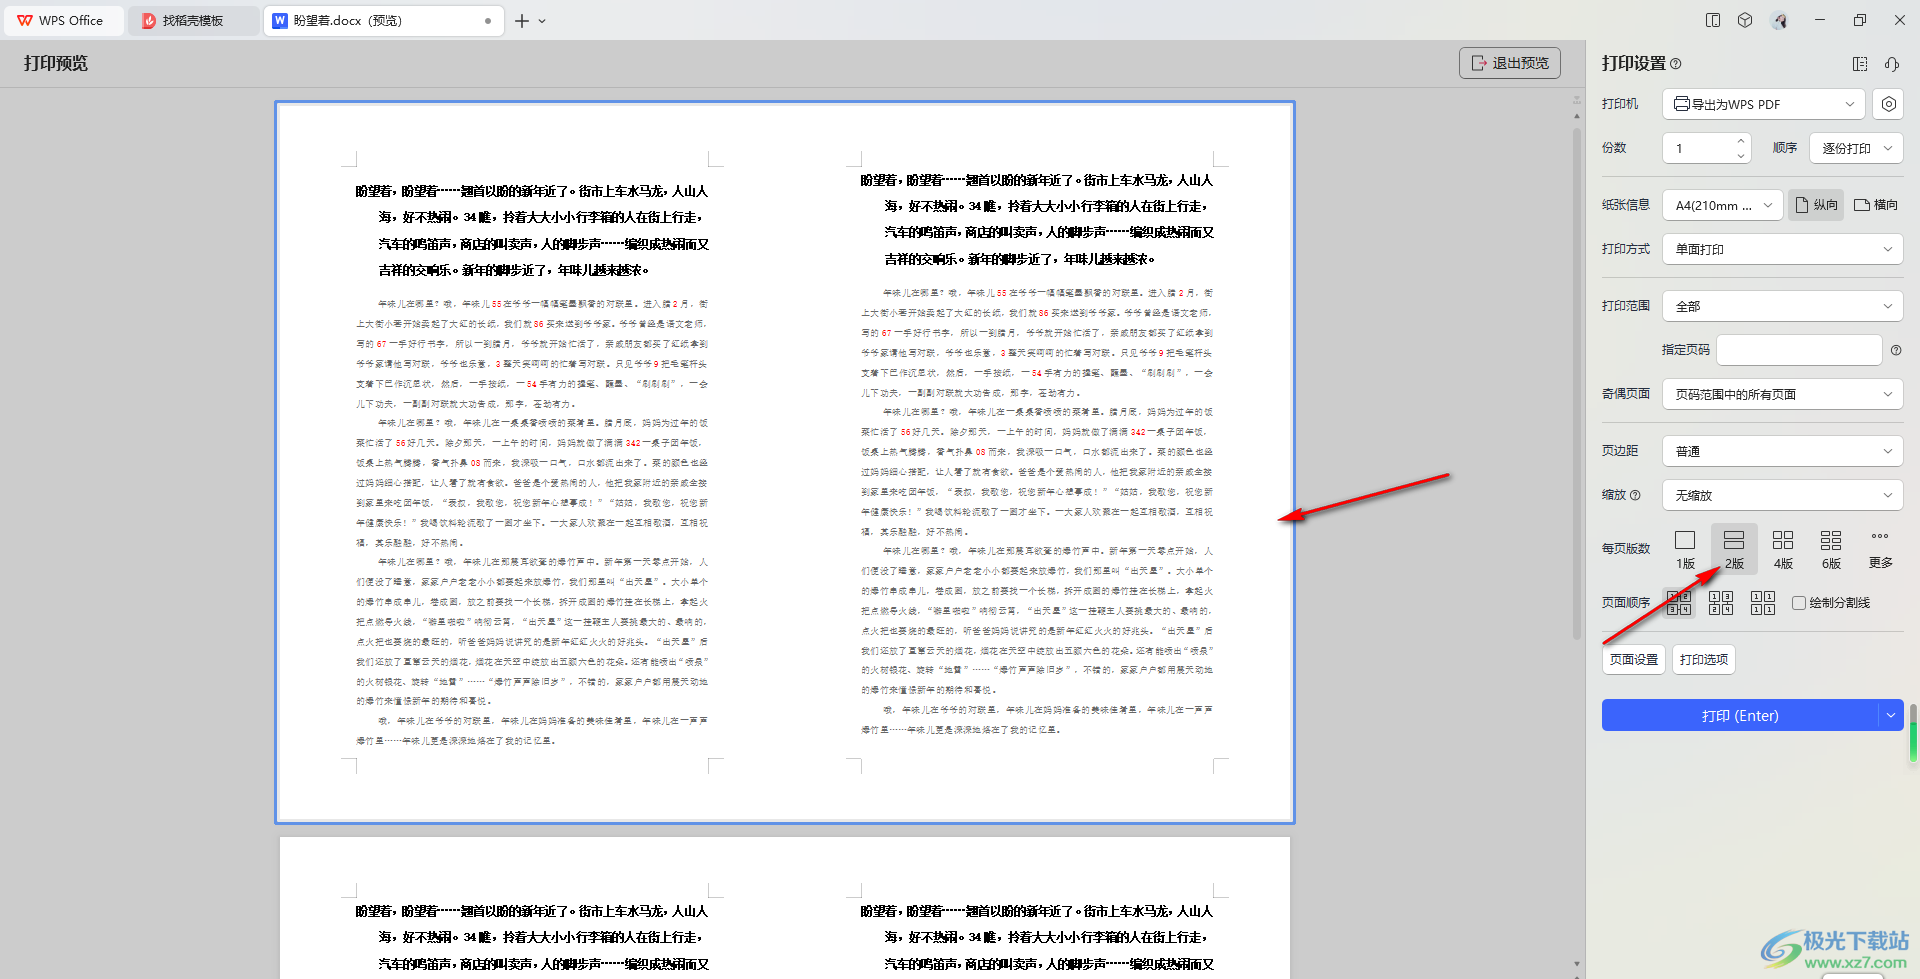Click the headset support icon

(x=1892, y=64)
